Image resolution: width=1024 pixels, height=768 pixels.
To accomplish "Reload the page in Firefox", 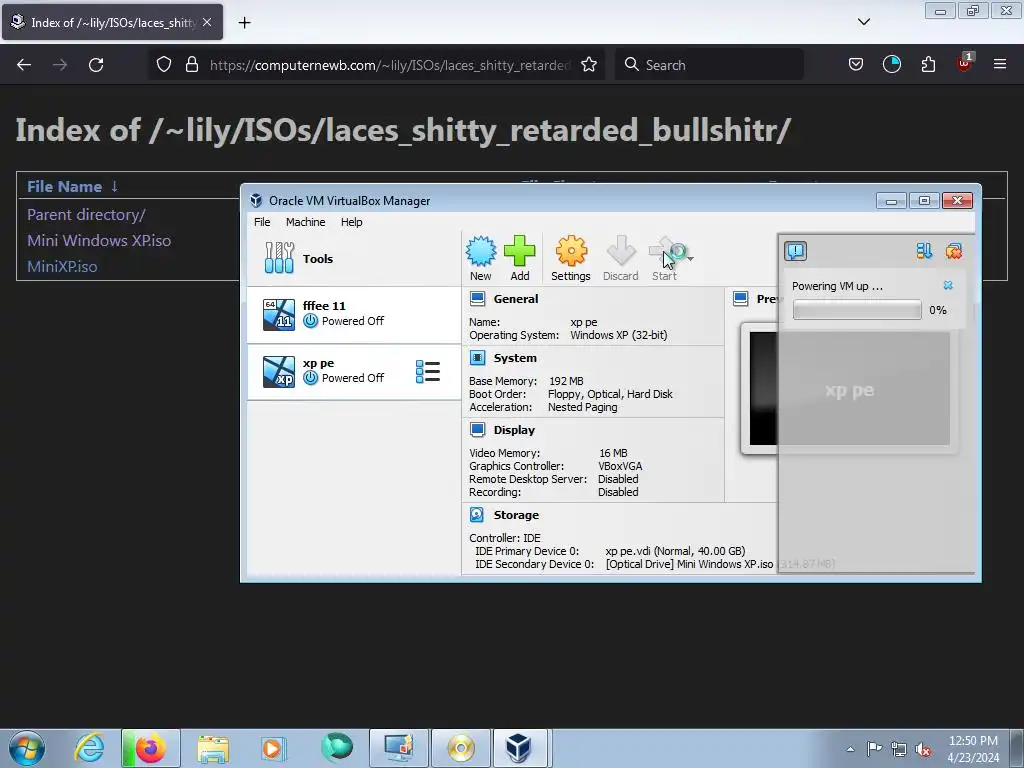I will coord(96,65).
